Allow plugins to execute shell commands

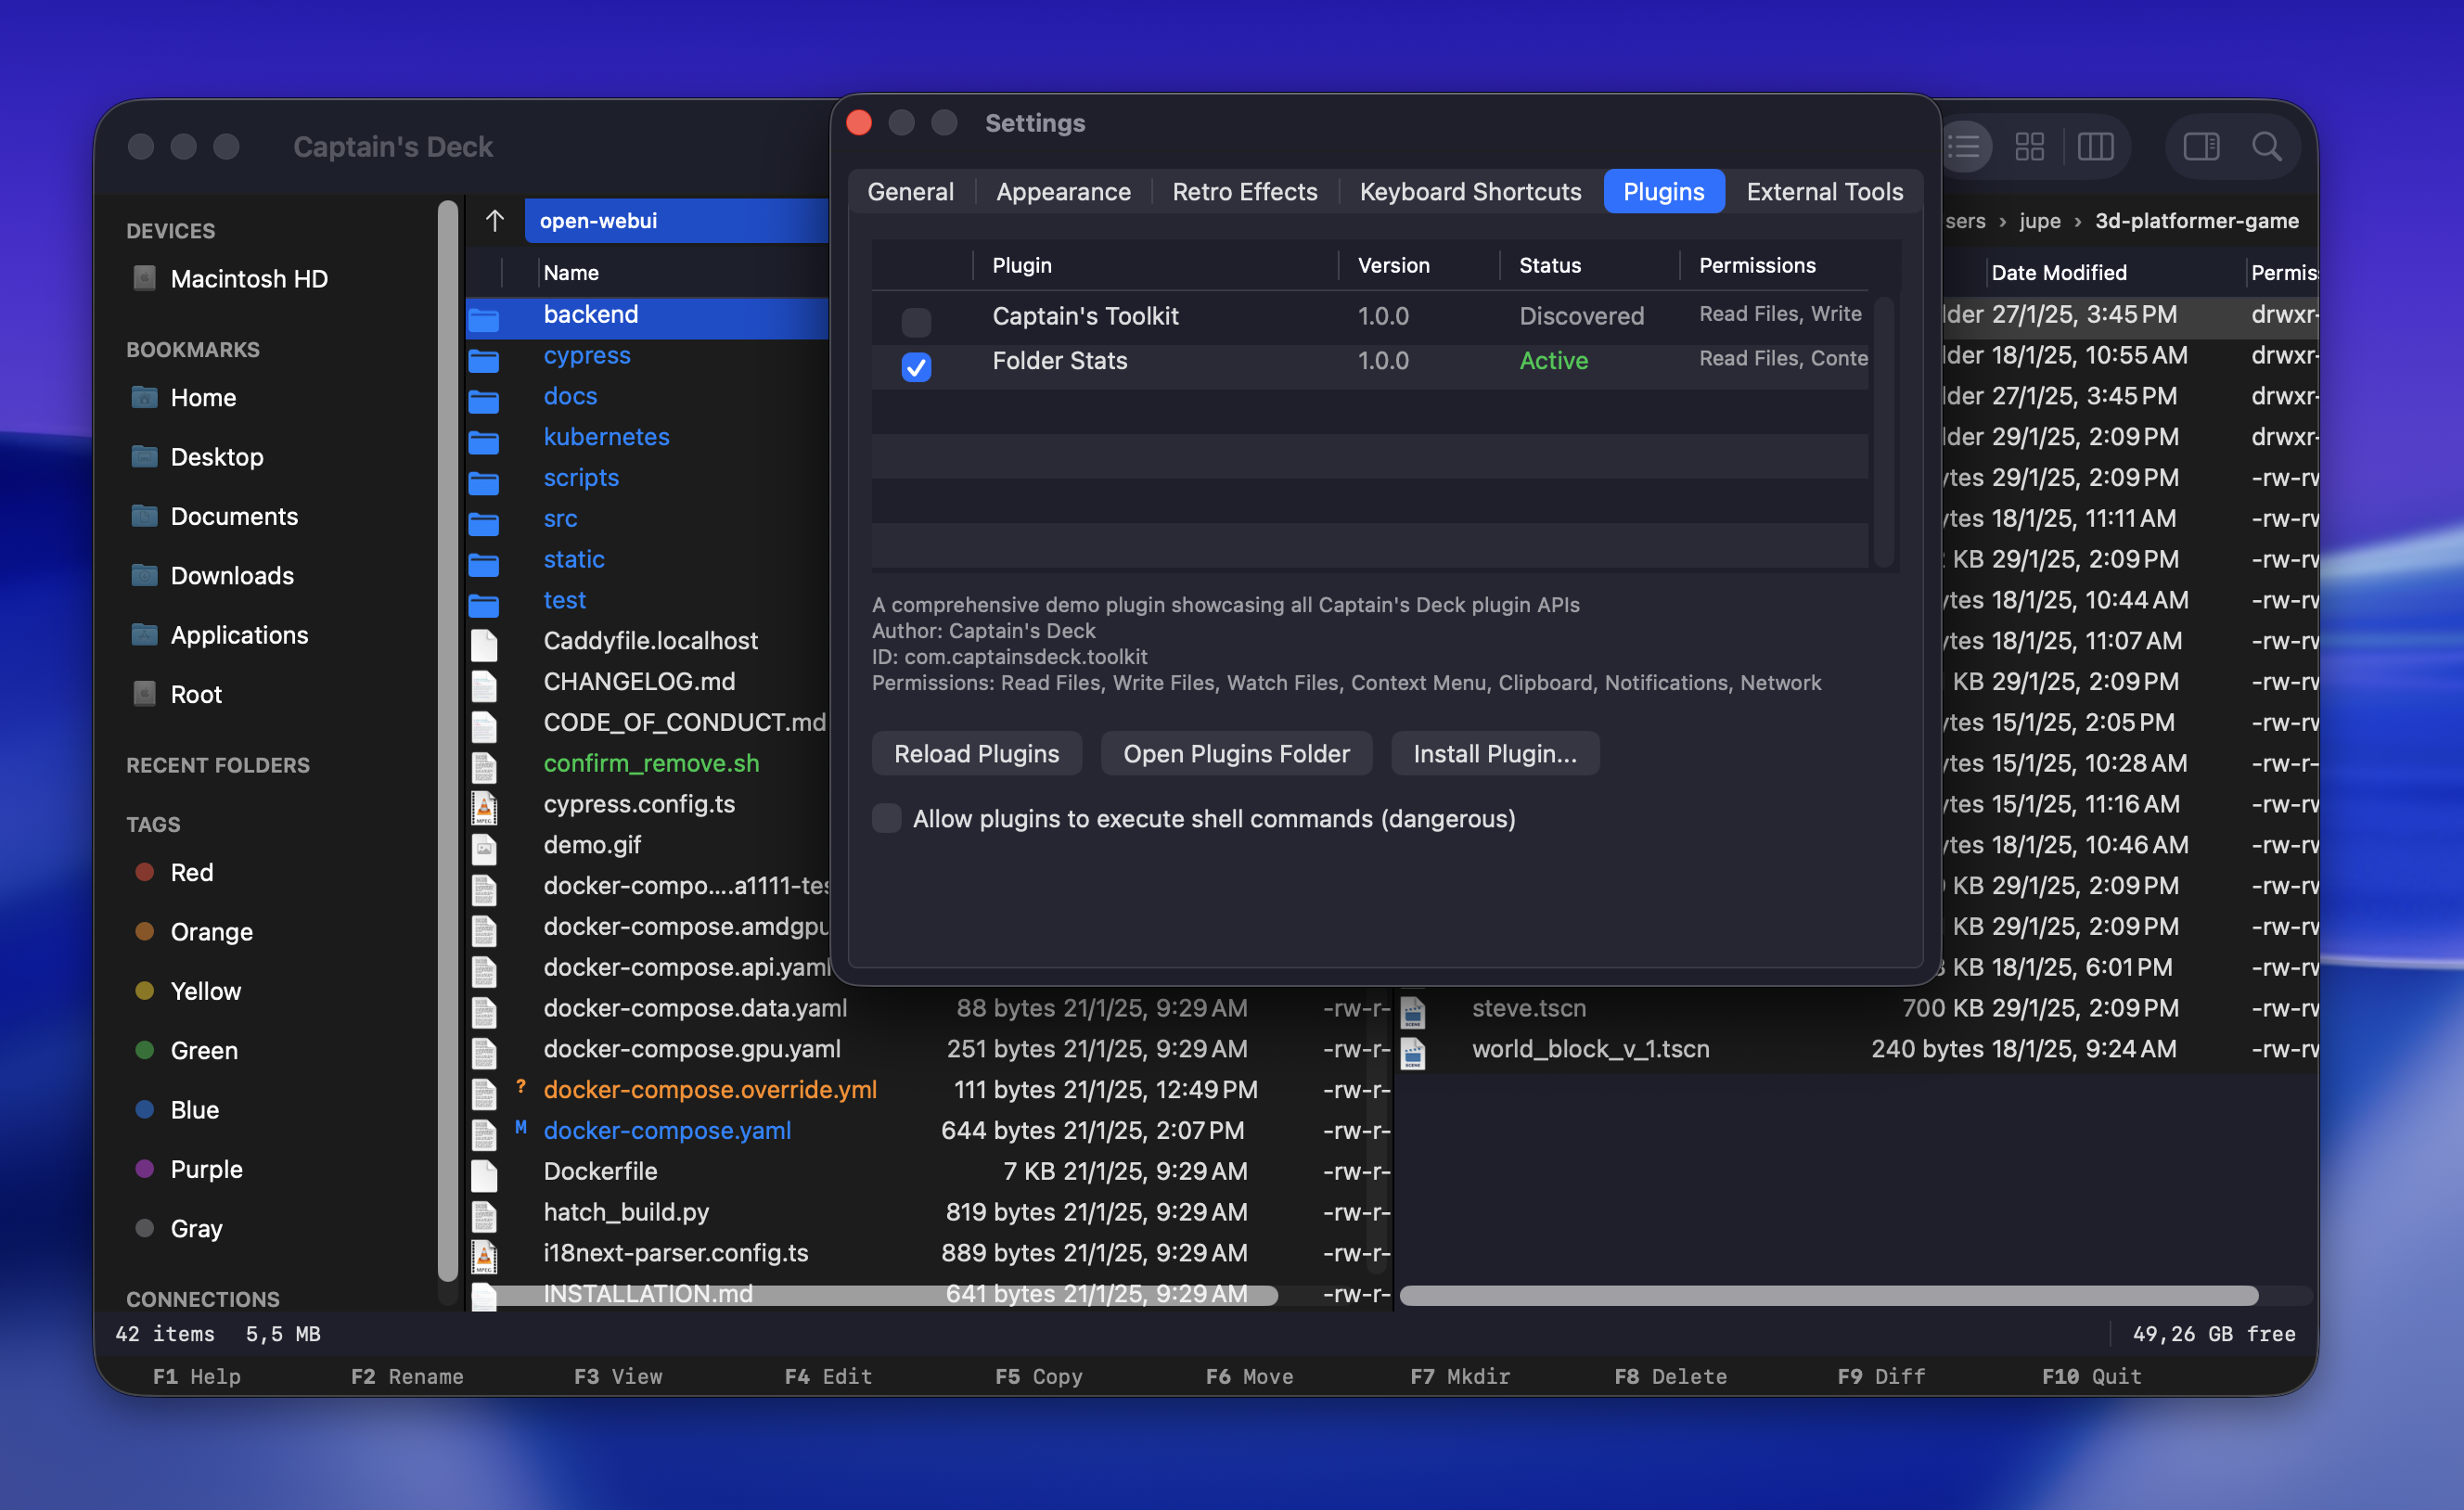click(886, 818)
